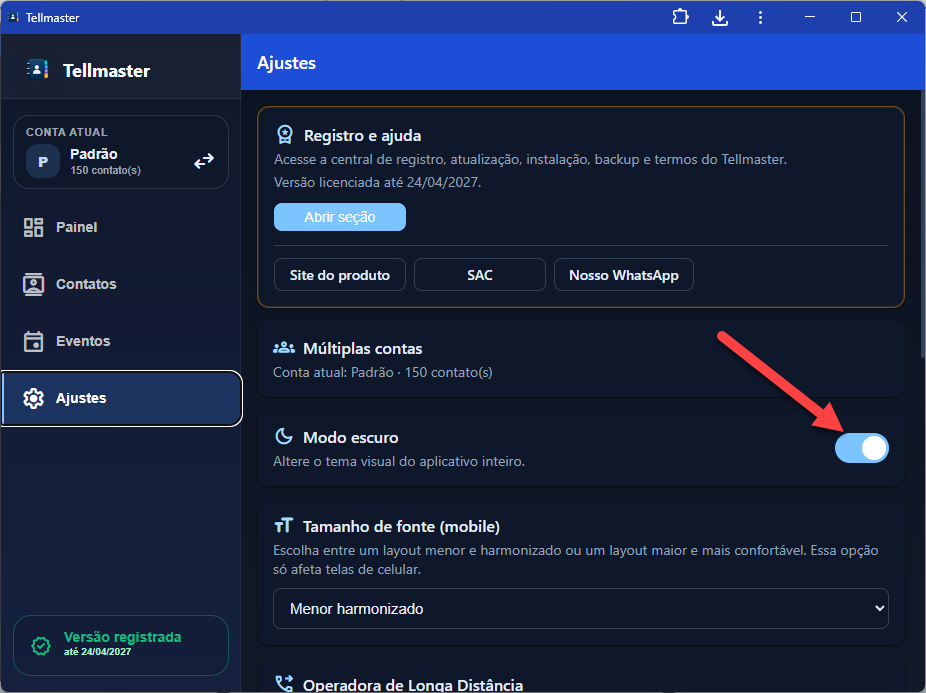Open the Nosso WhatsApp button

[x=623, y=275]
